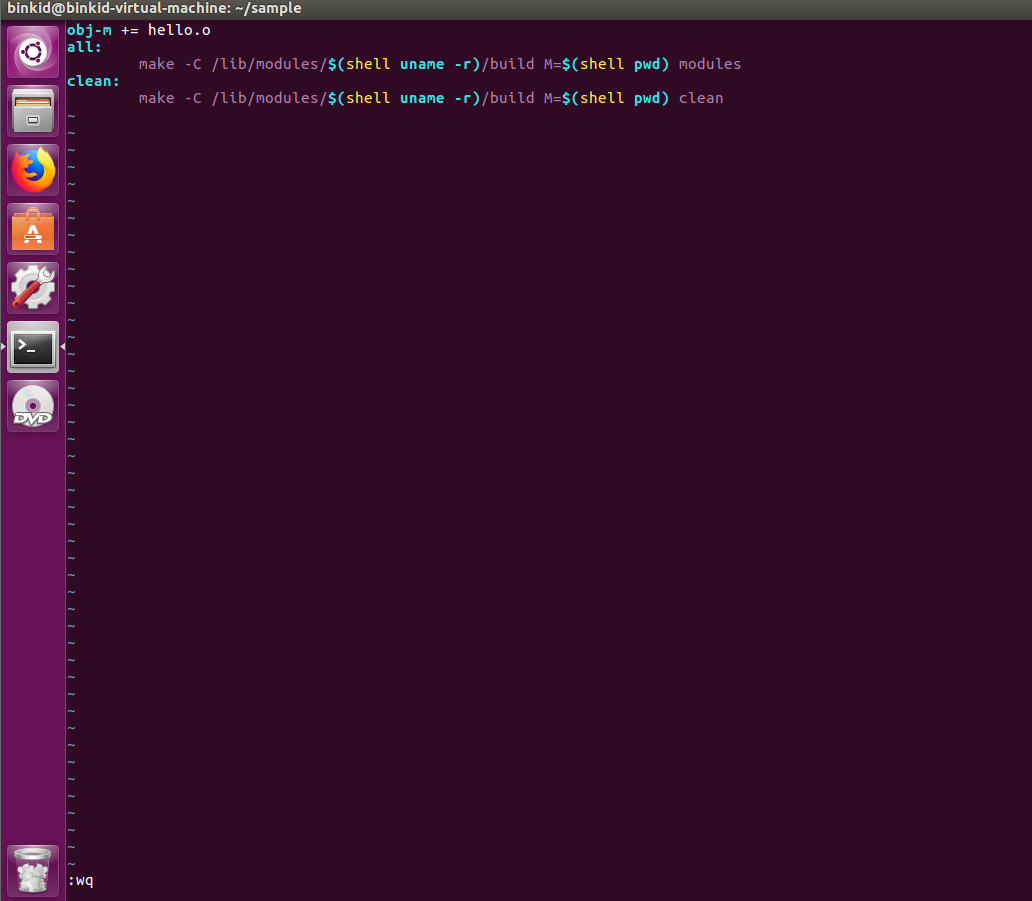Click the window title binkid@binkid-virtual-machine
The height and width of the screenshot is (901, 1032).
(154, 8)
